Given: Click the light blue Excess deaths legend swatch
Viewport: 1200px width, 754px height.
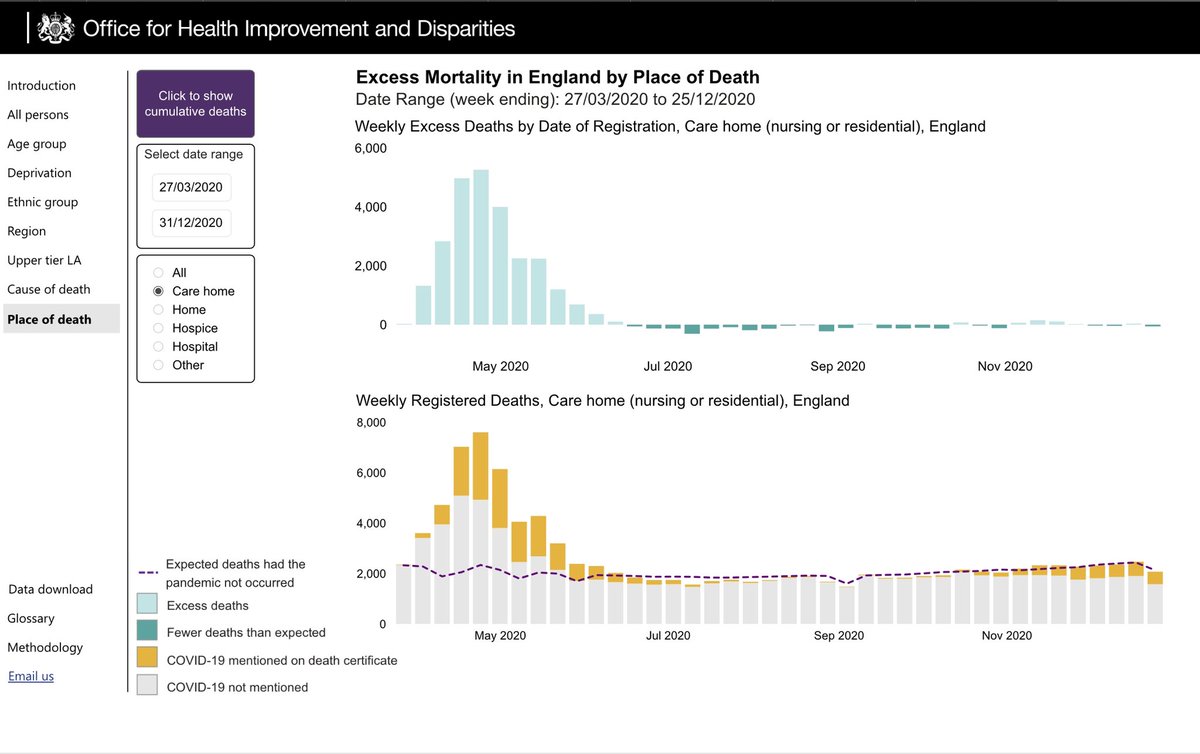Looking at the screenshot, I should [x=147, y=605].
